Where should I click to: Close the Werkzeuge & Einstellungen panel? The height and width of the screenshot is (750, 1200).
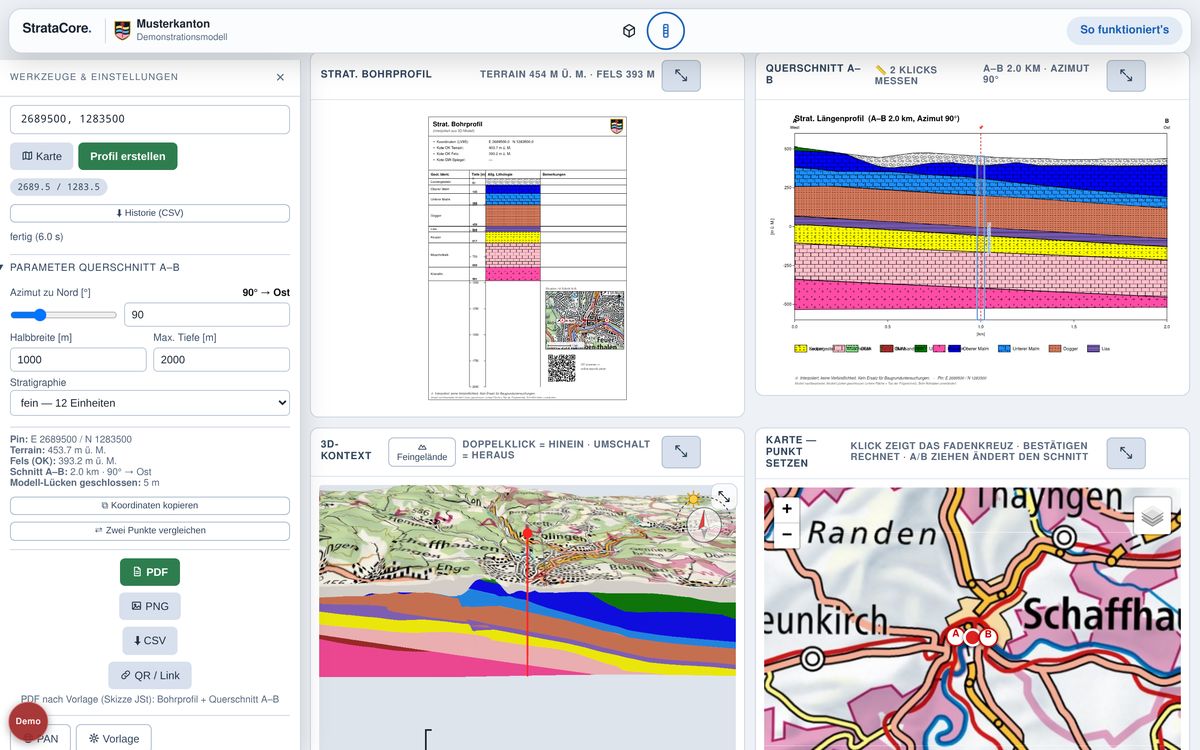coord(280,77)
